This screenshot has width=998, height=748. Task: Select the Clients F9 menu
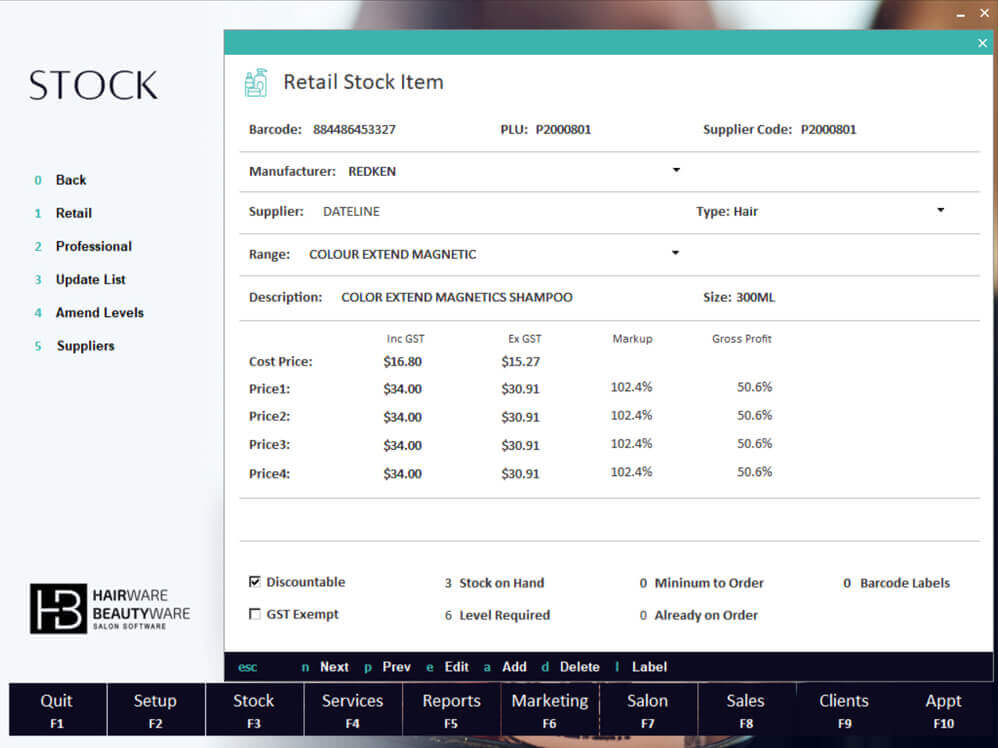(x=844, y=710)
